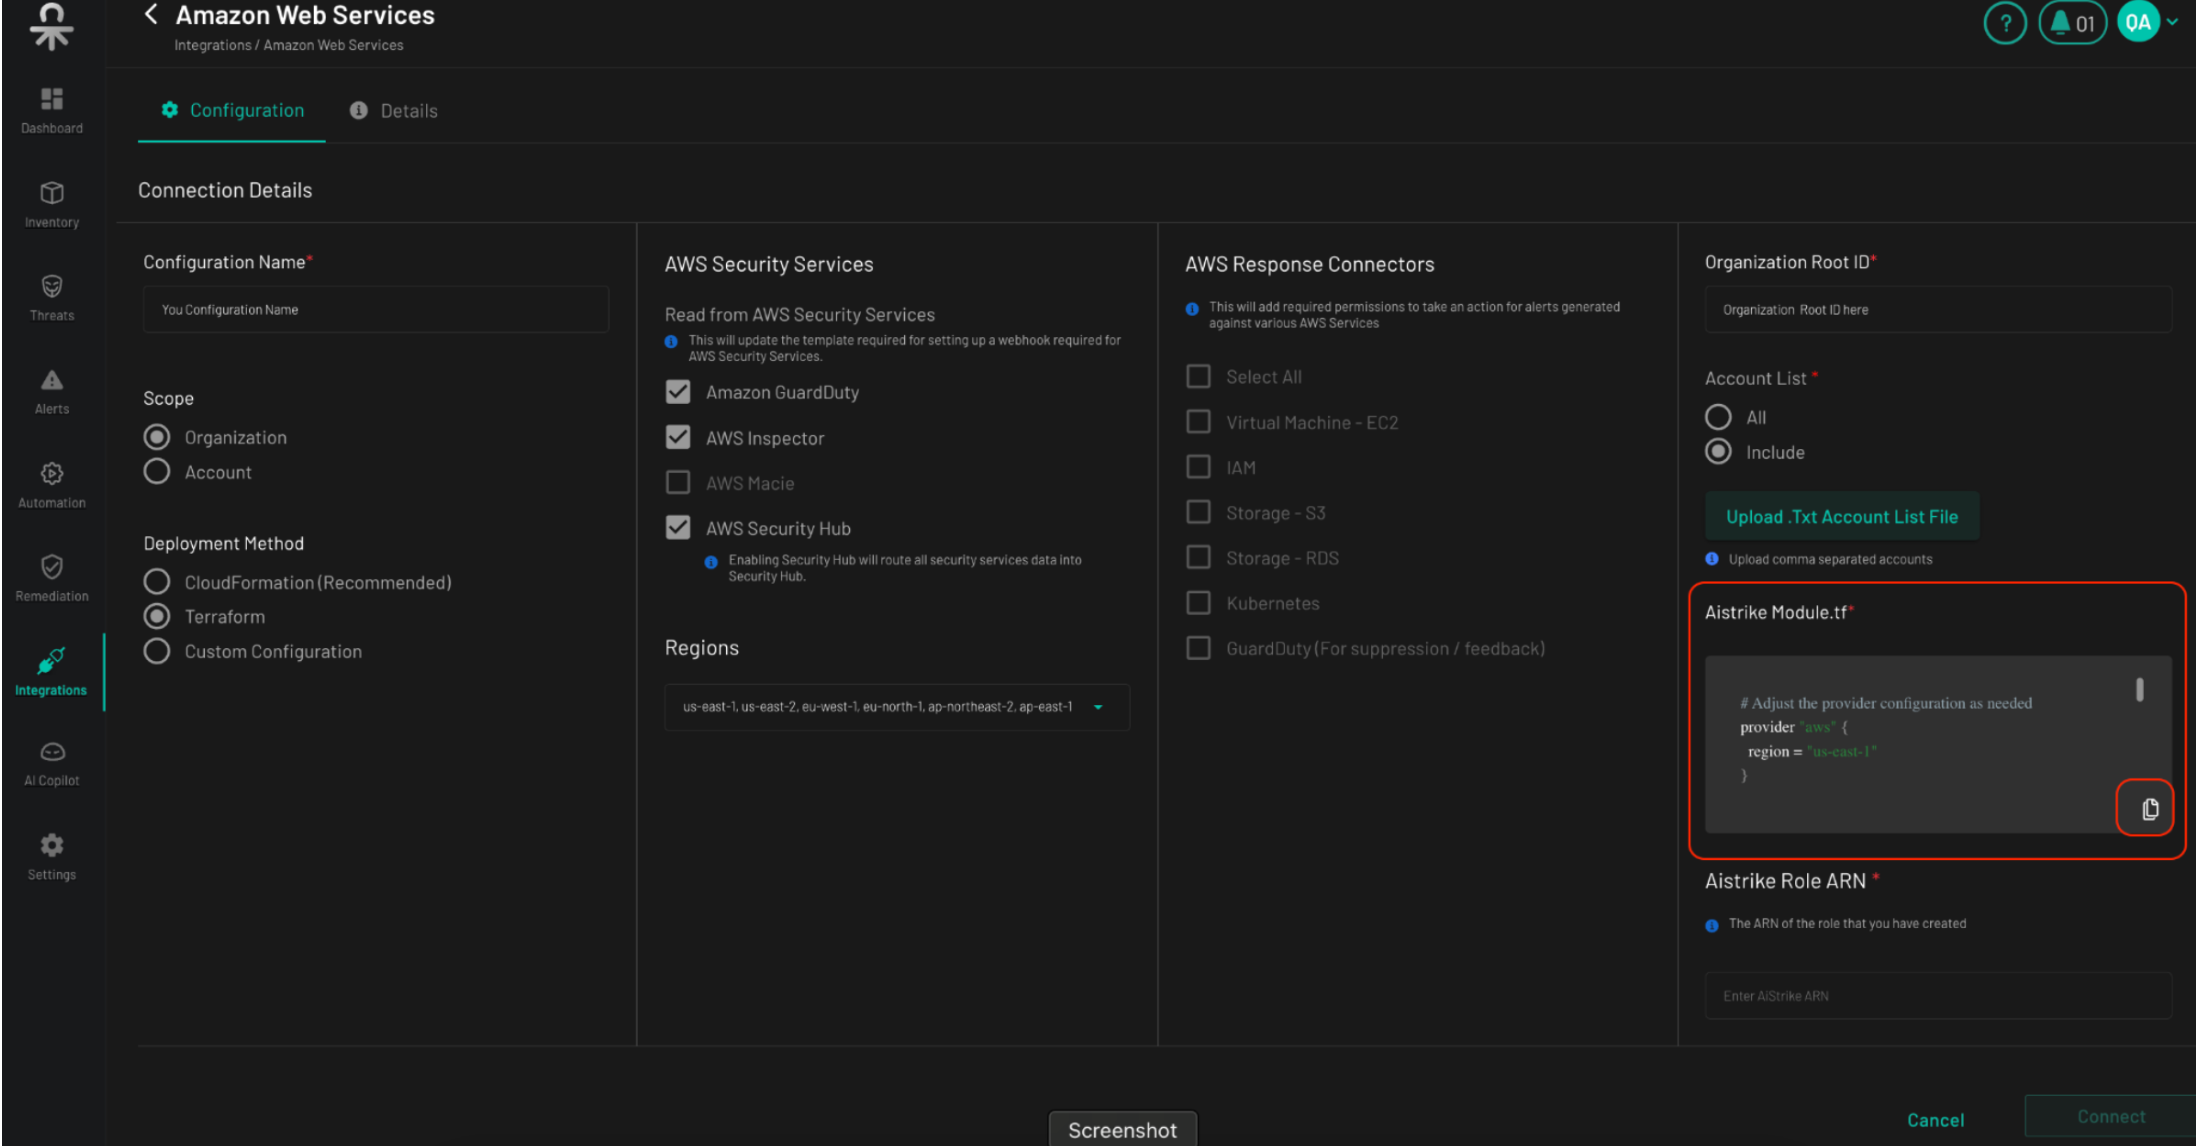This screenshot has height=1146, width=2196.
Task: Copy the Aistrike Module.tf code
Action: pyautogui.click(x=2150, y=809)
